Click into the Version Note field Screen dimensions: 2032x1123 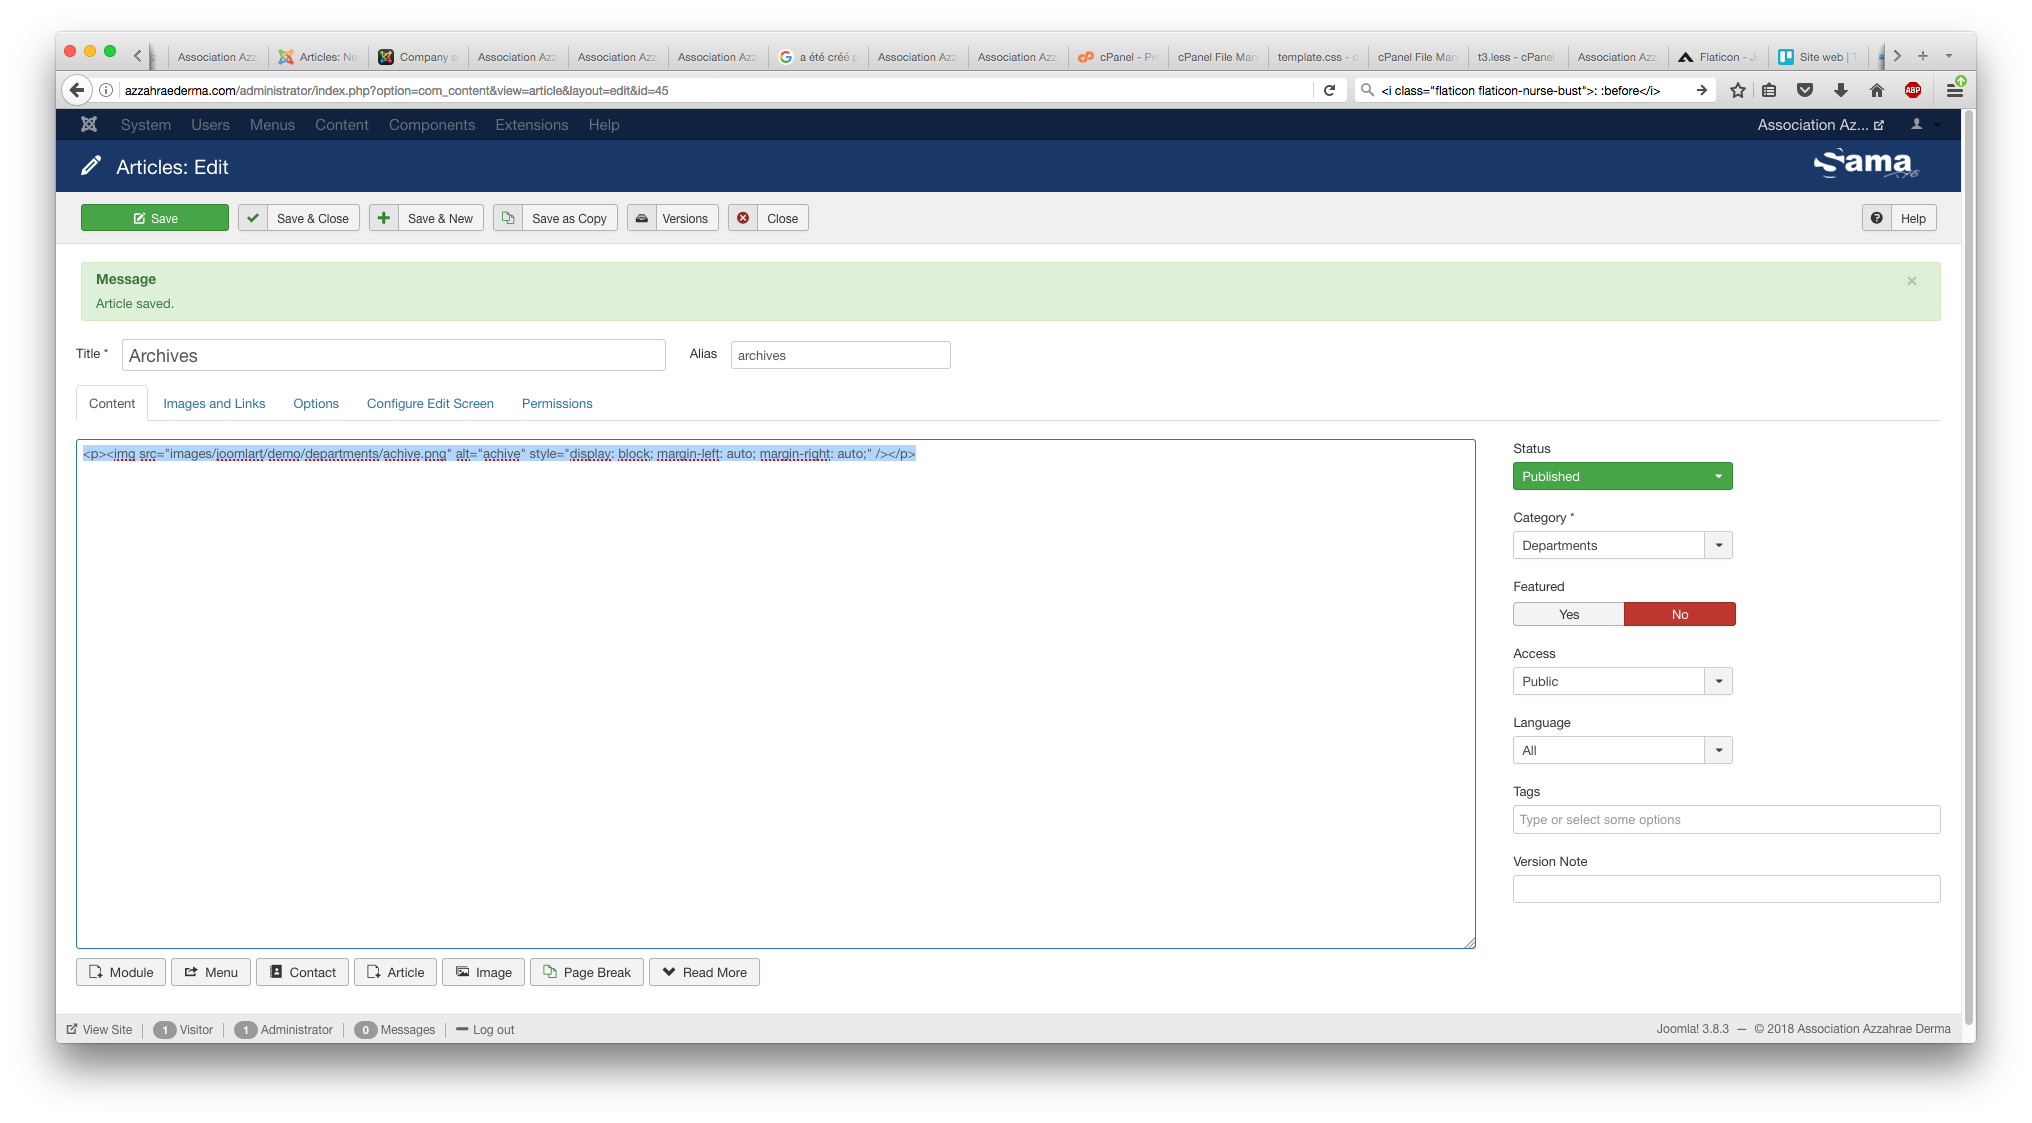[1726, 889]
